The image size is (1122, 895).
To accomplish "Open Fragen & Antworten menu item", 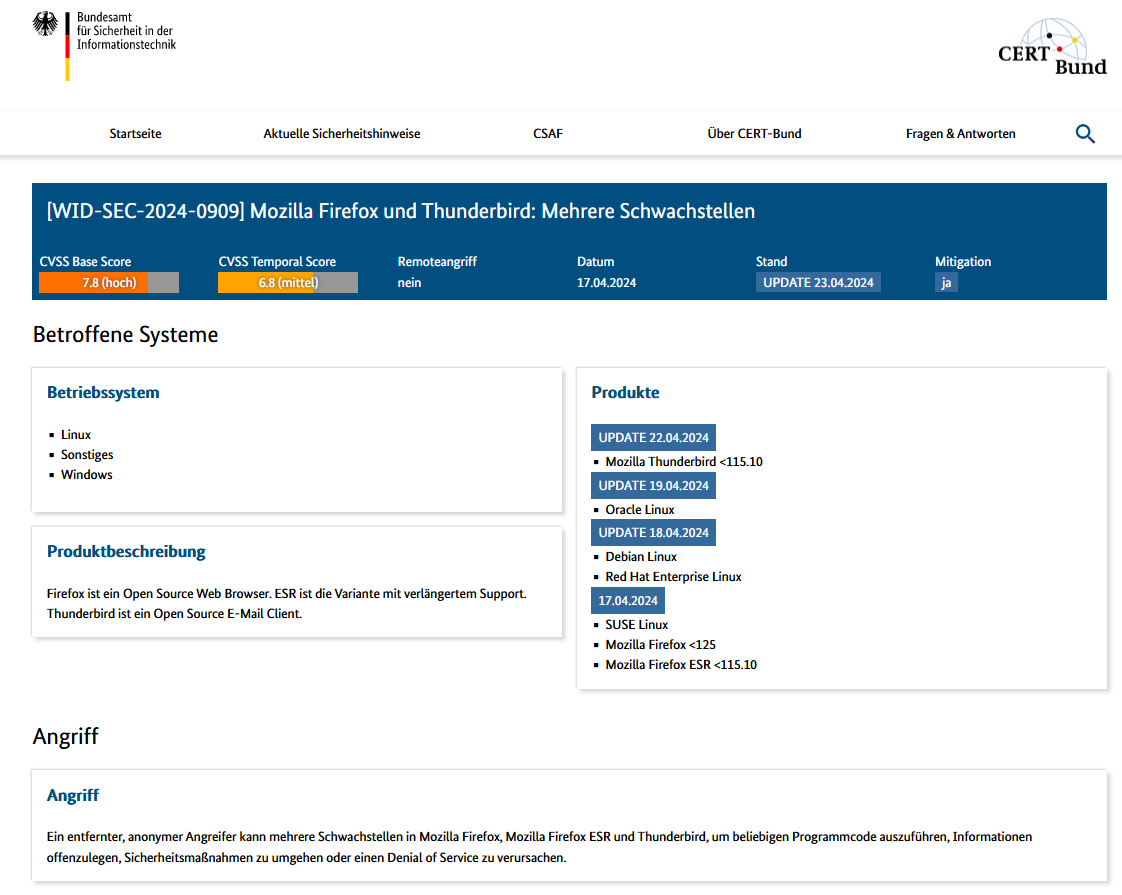I will (960, 134).
